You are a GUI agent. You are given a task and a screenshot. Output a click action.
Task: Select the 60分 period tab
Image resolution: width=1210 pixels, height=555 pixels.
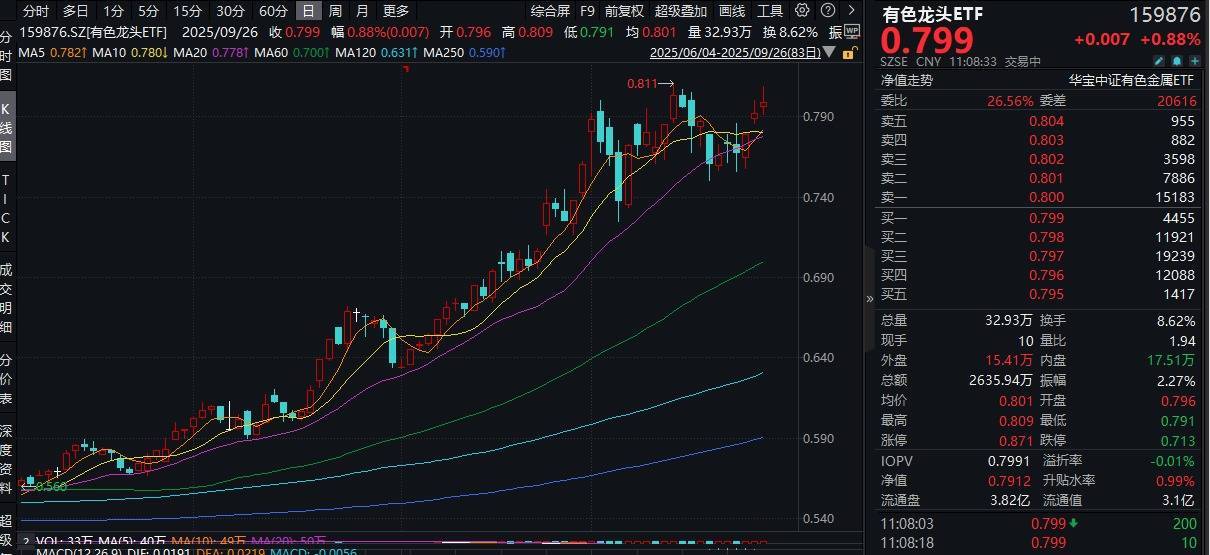[x=272, y=11]
